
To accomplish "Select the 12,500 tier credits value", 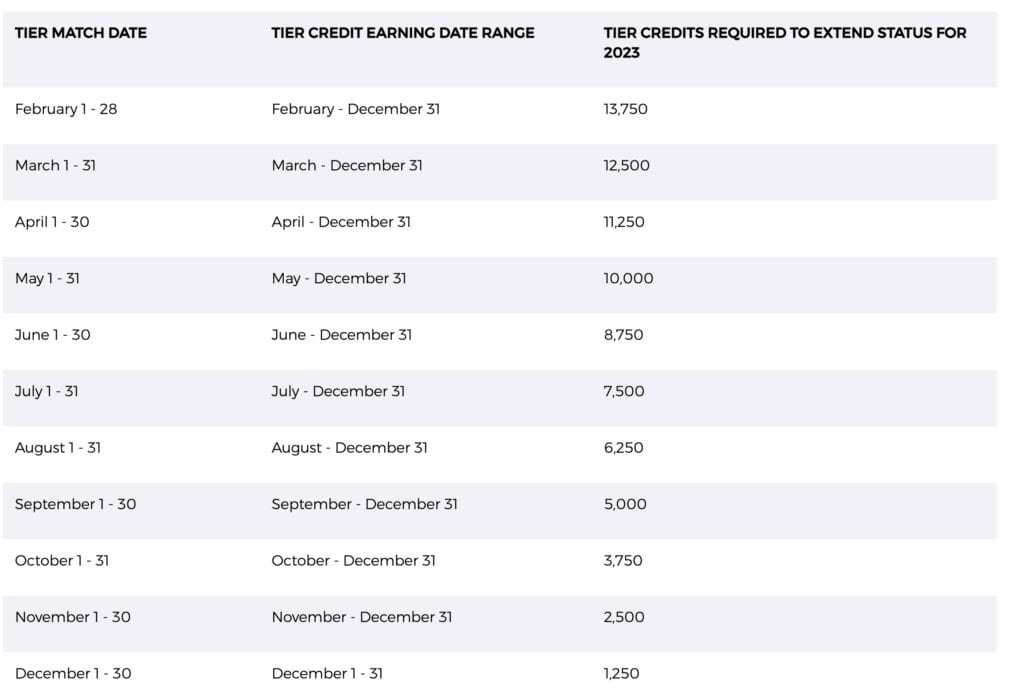I will tap(626, 165).
